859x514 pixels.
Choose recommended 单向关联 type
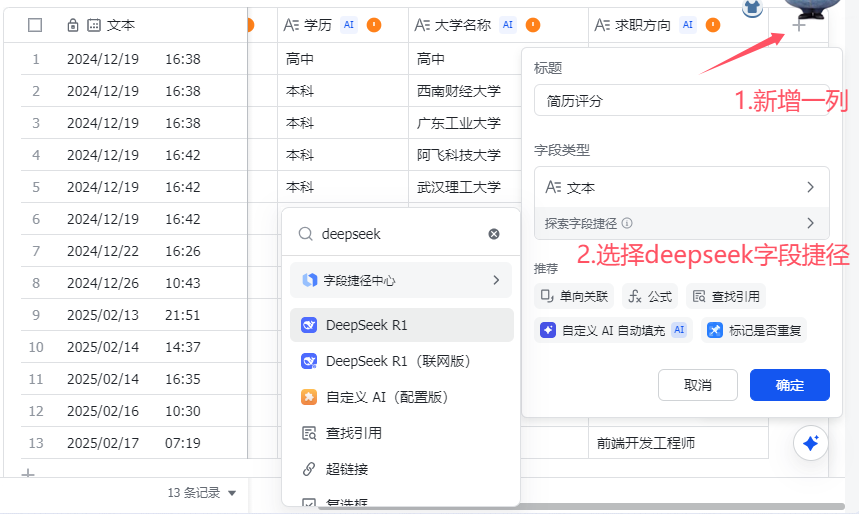[574, 296]
